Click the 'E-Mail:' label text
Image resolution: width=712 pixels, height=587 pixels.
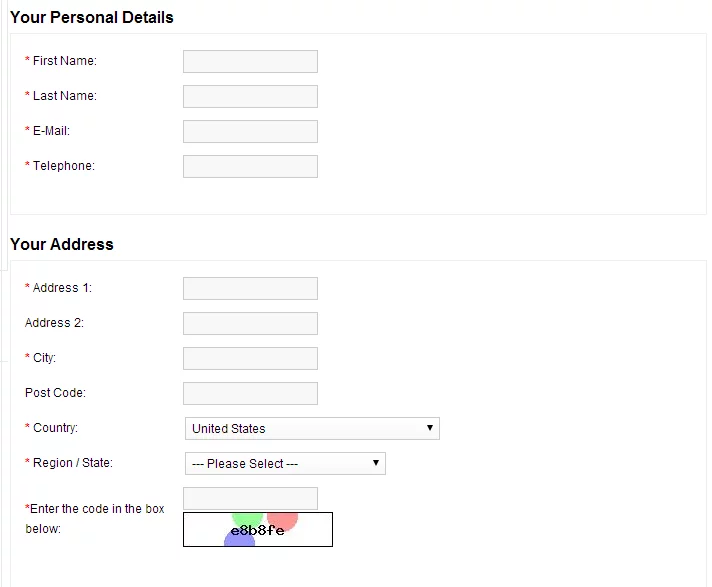51,131
